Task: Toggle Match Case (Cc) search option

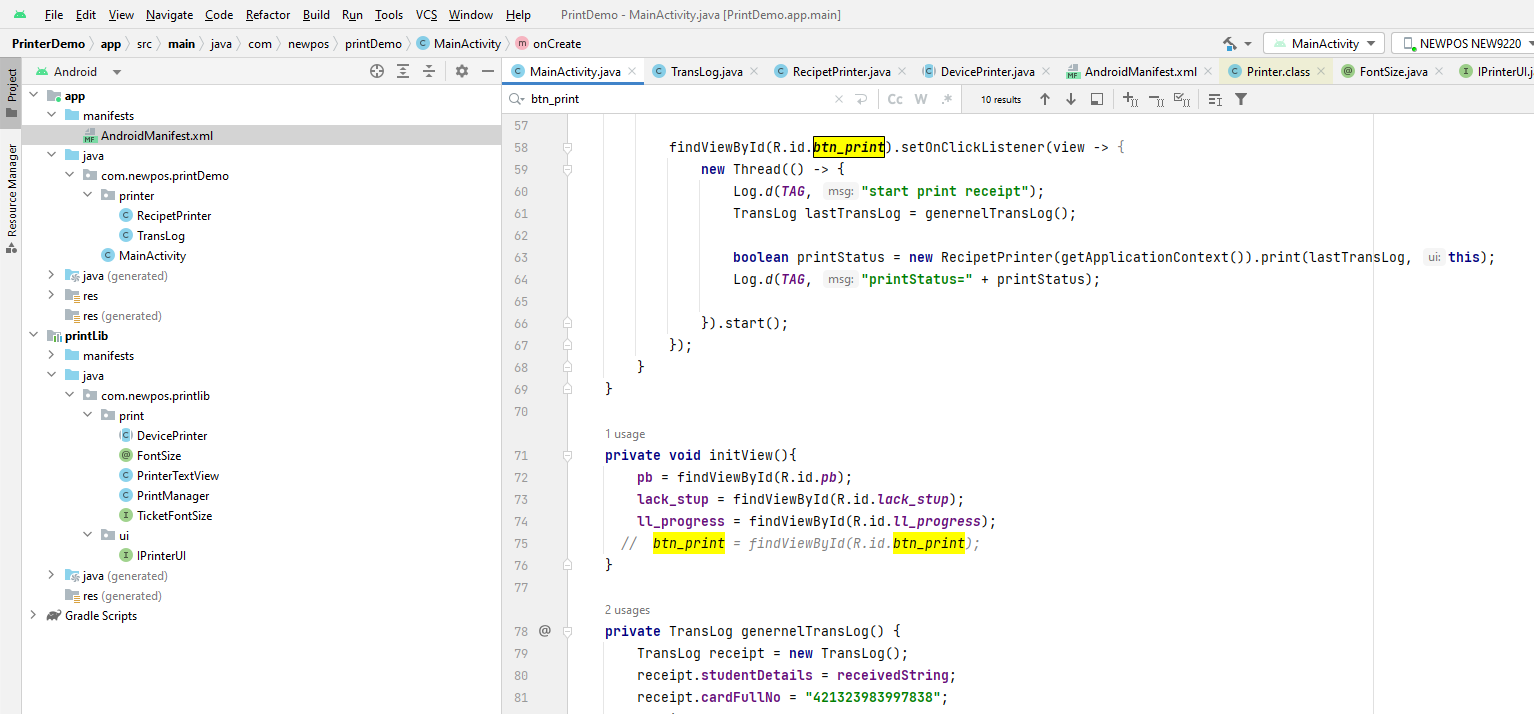Action: pos(895,99)
